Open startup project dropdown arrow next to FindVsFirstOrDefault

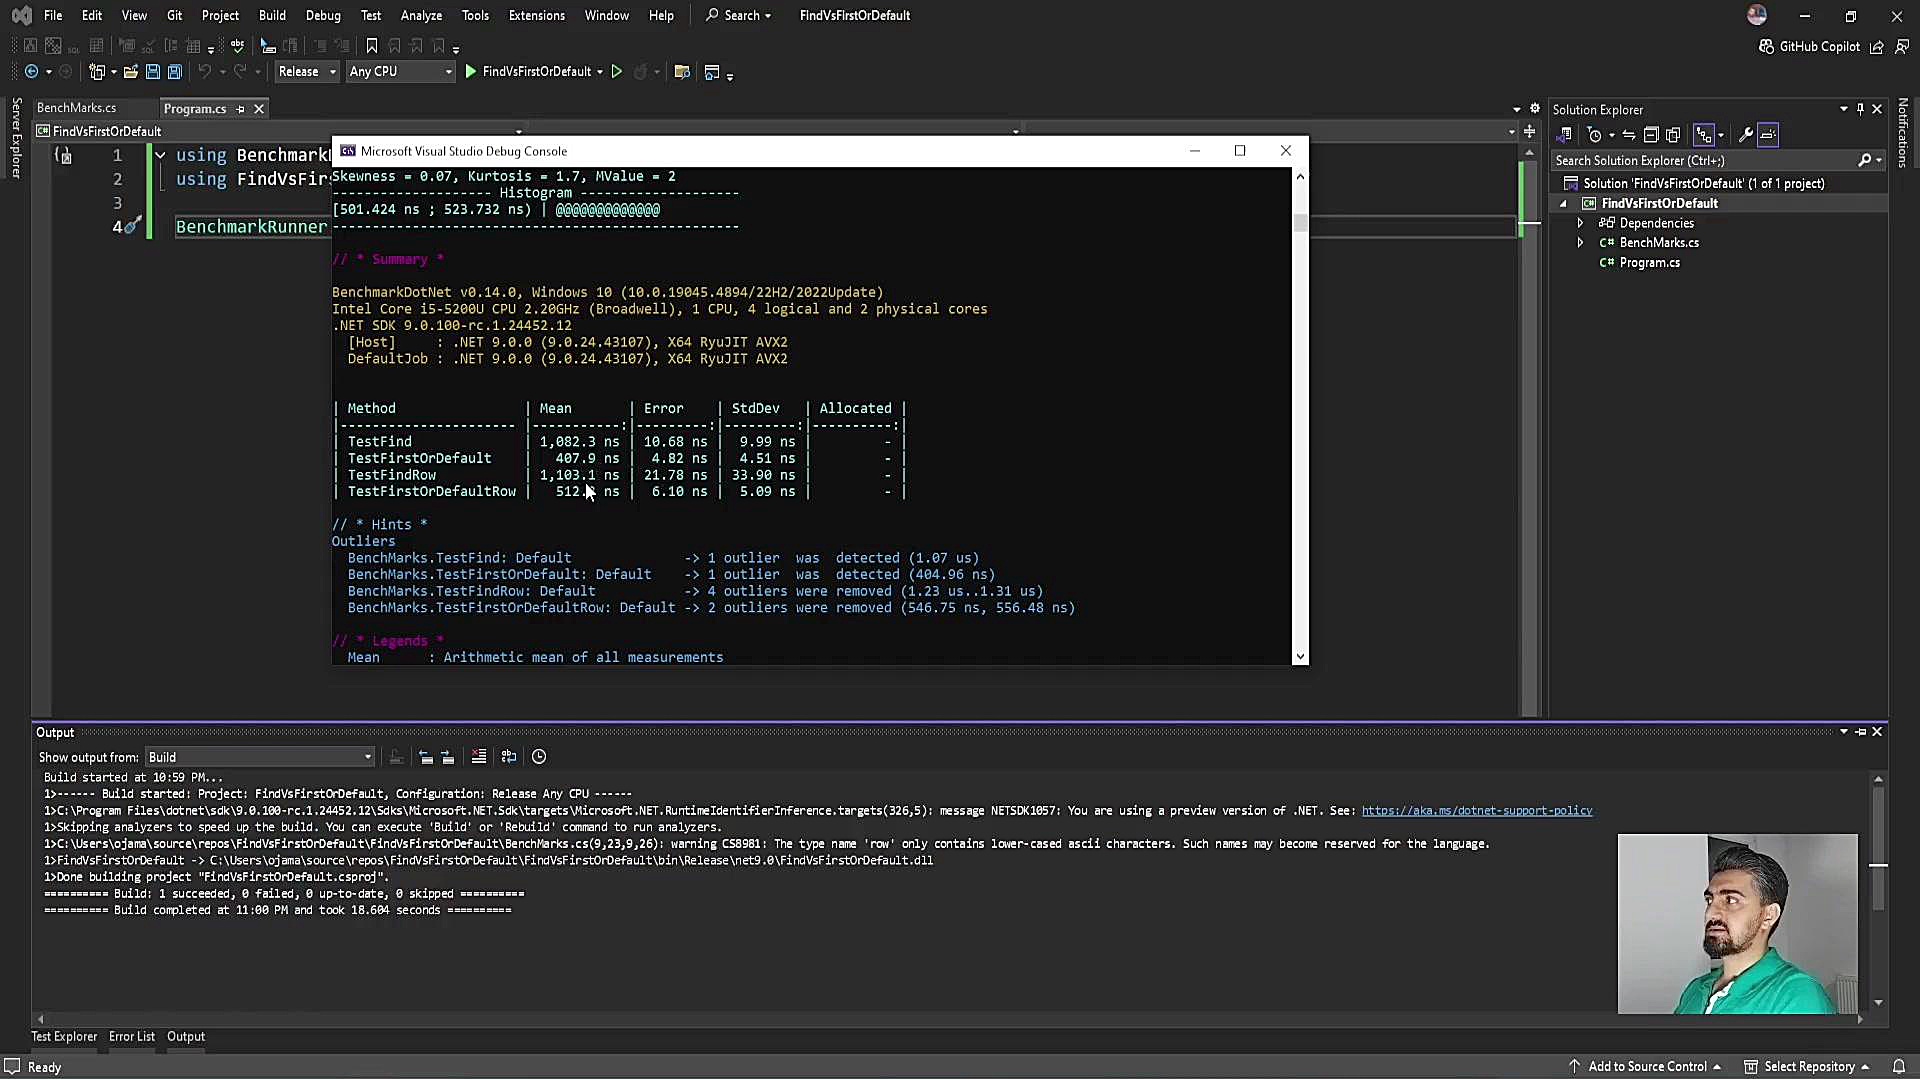(x=600, y=72)
